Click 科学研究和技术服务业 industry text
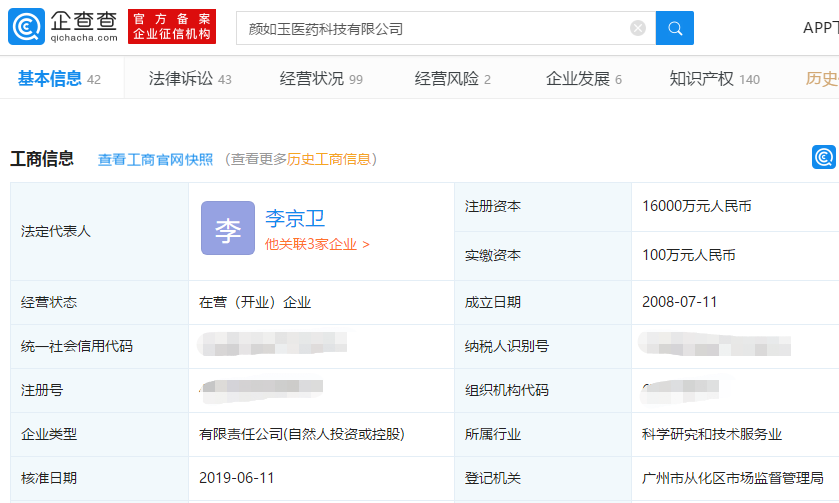This screenshot has height=503, width=839. 712,434
